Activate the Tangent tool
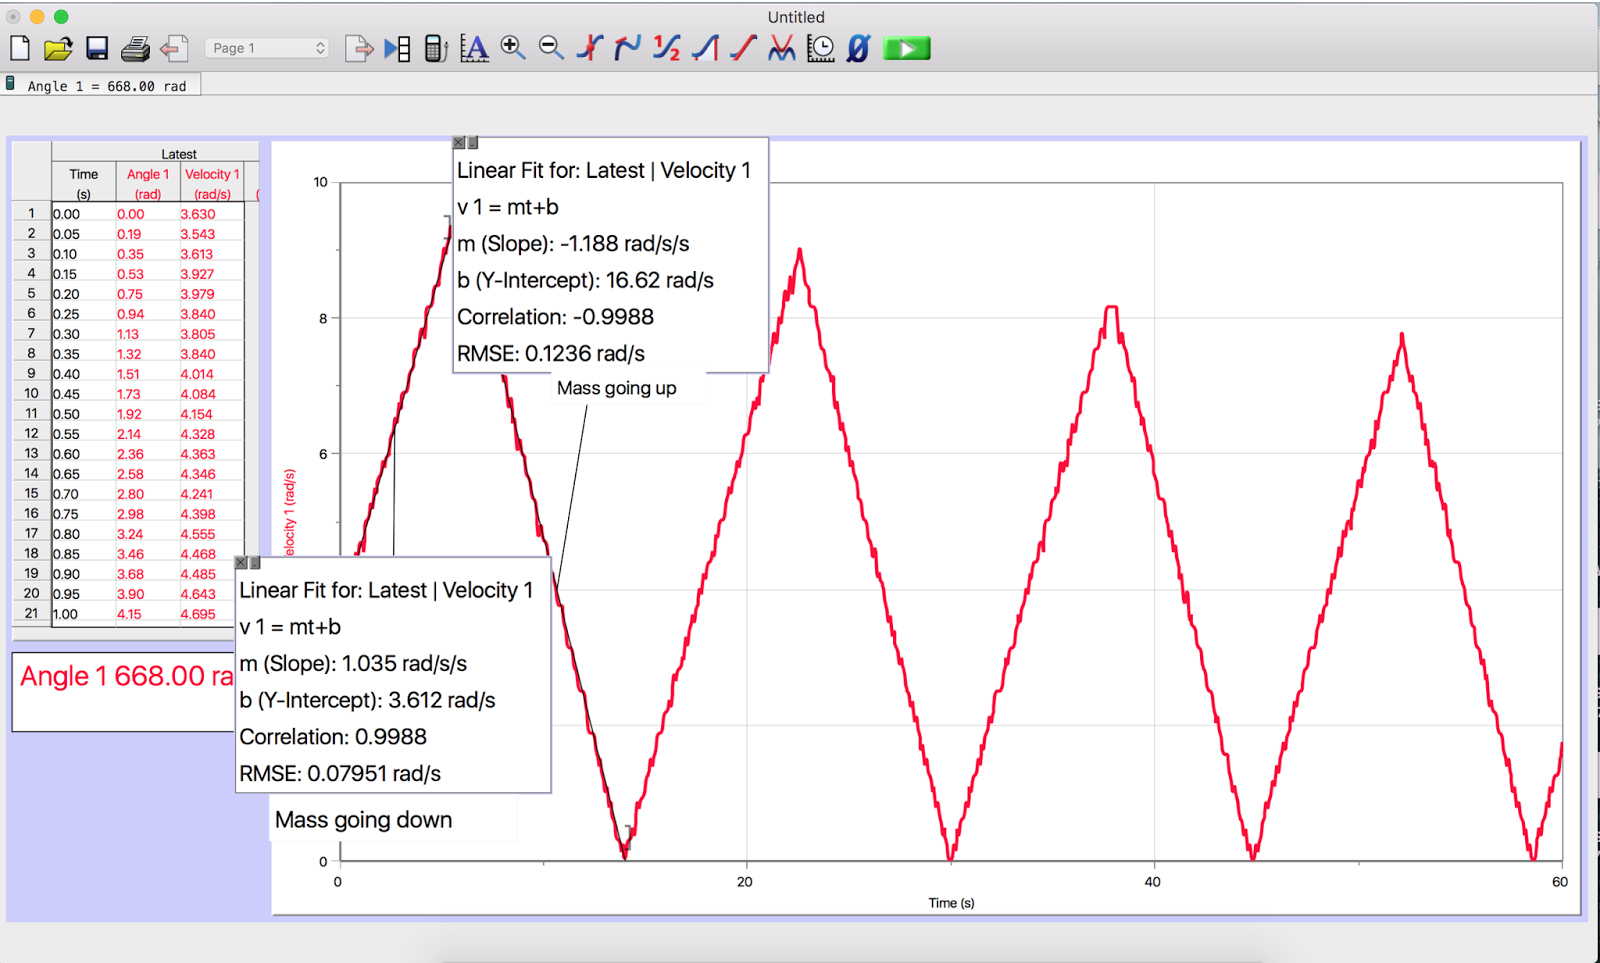Screen dimensions: 1600x963 pos(628,48)
